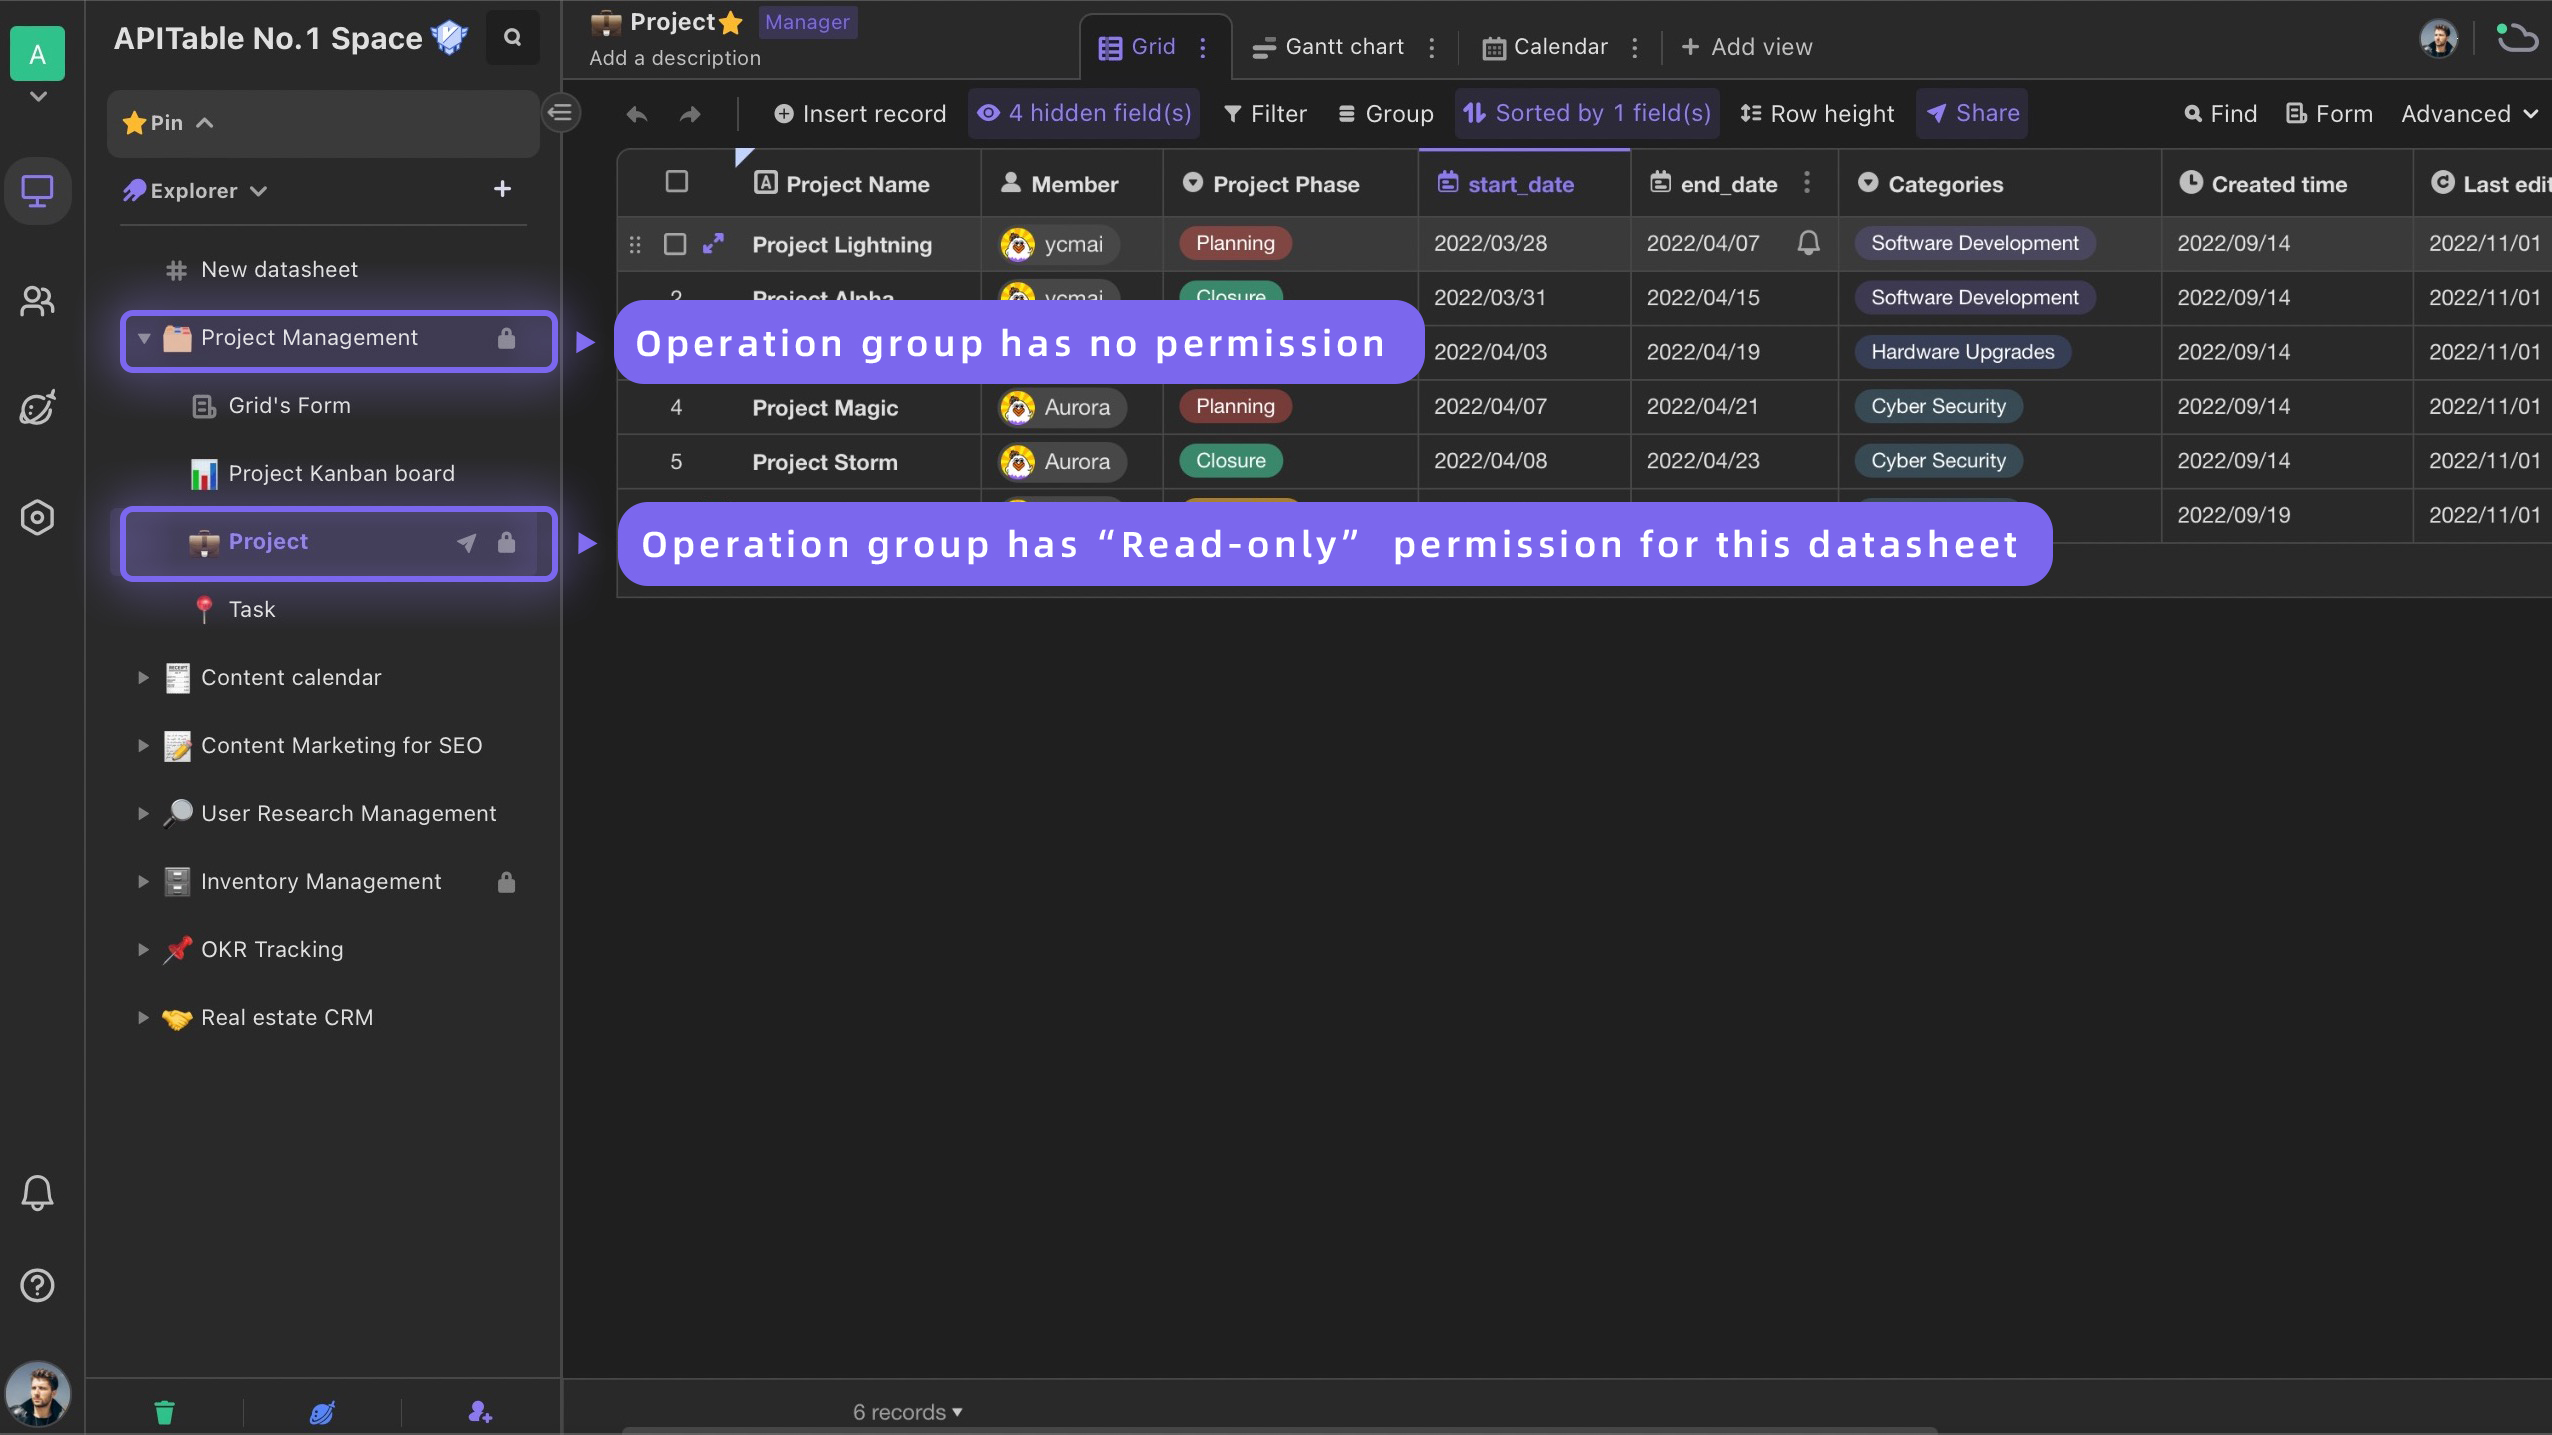Open end_date column options menu

[1807, 183]
